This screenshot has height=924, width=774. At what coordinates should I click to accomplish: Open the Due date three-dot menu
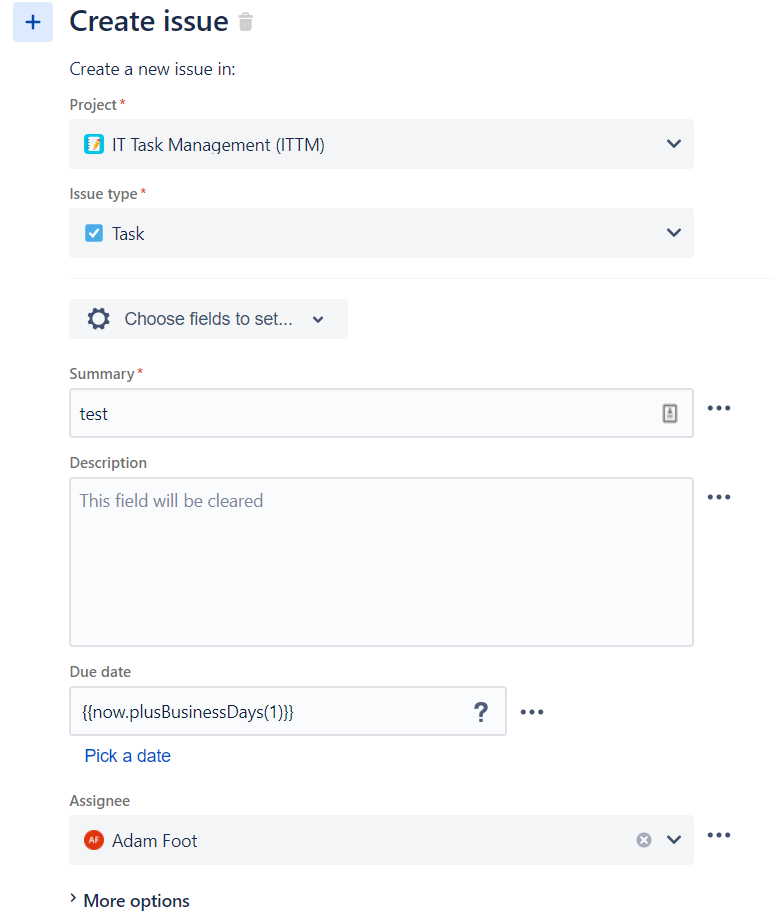[x=532, y=712]
